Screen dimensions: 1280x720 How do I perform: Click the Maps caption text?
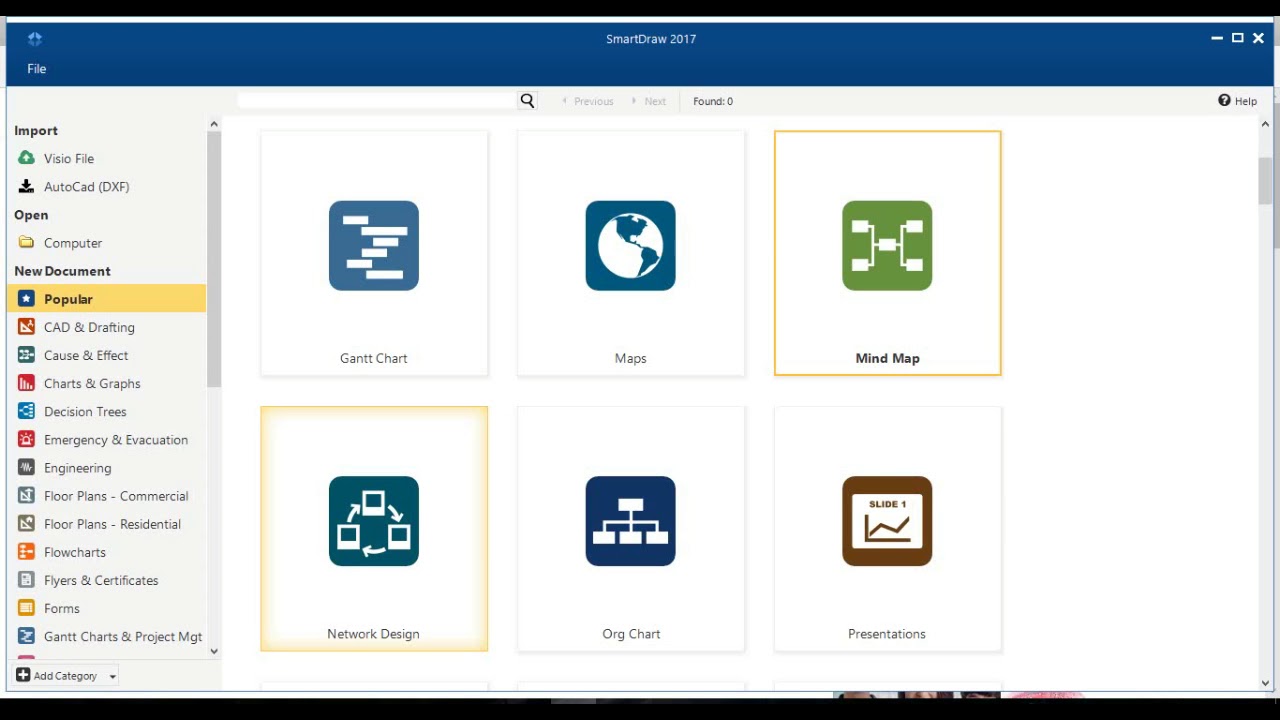tap(631, 358)
